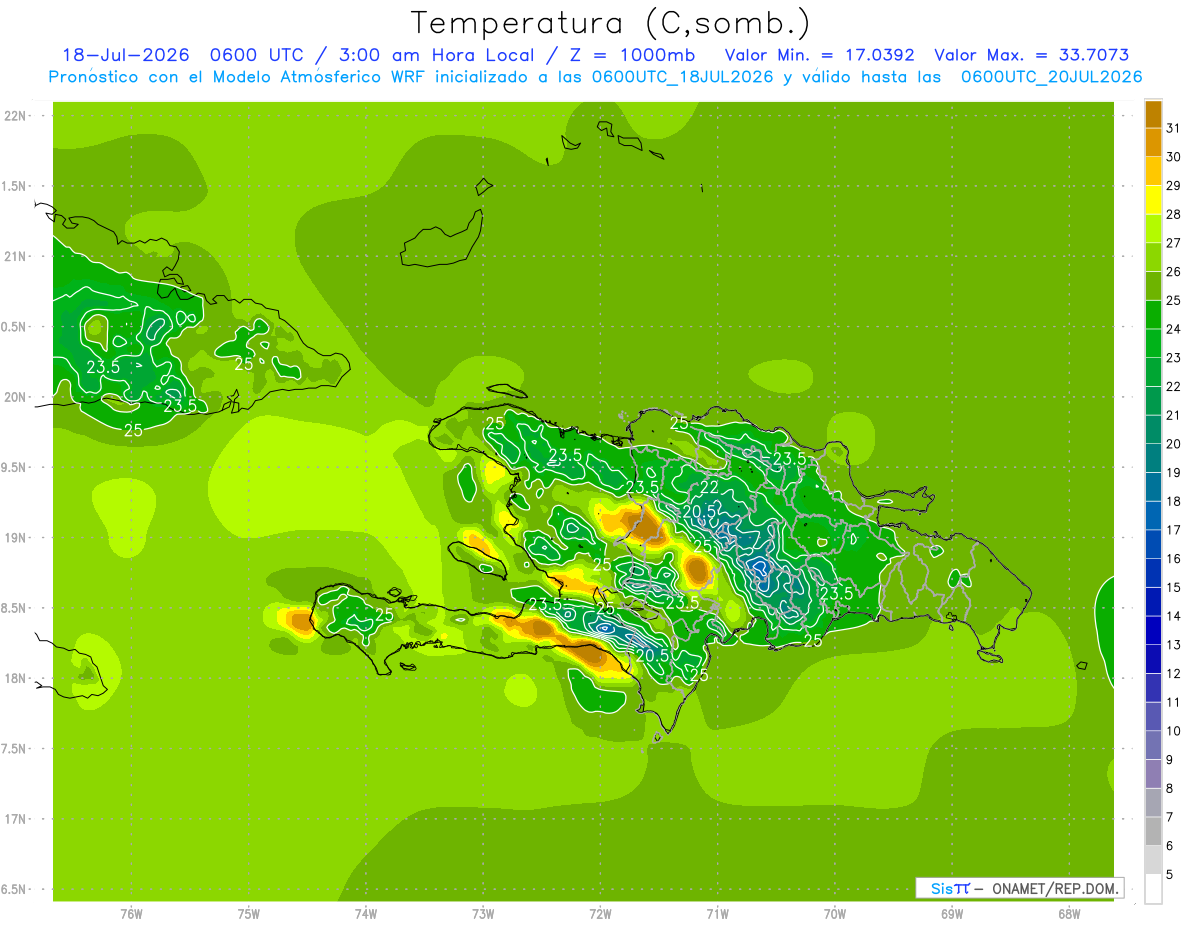Click the legend value '12'

point(1174,674)
